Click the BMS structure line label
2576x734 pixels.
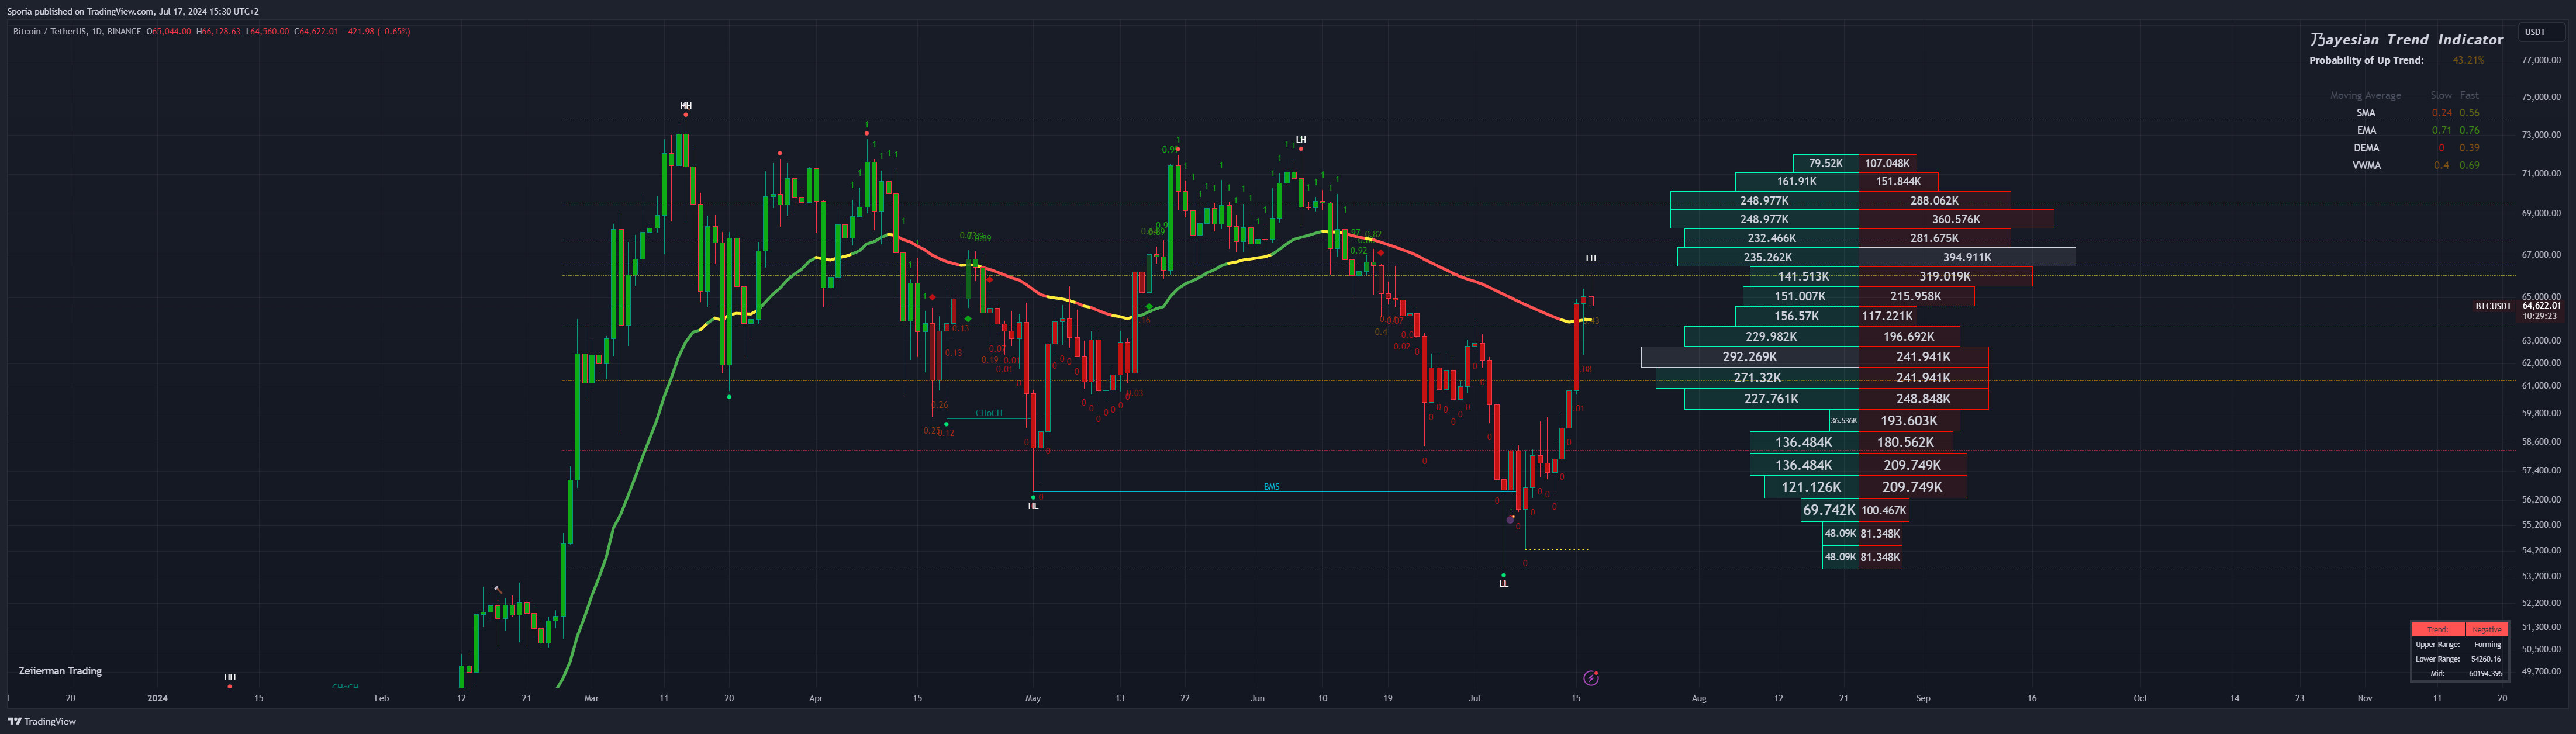tap(1271, 487)
